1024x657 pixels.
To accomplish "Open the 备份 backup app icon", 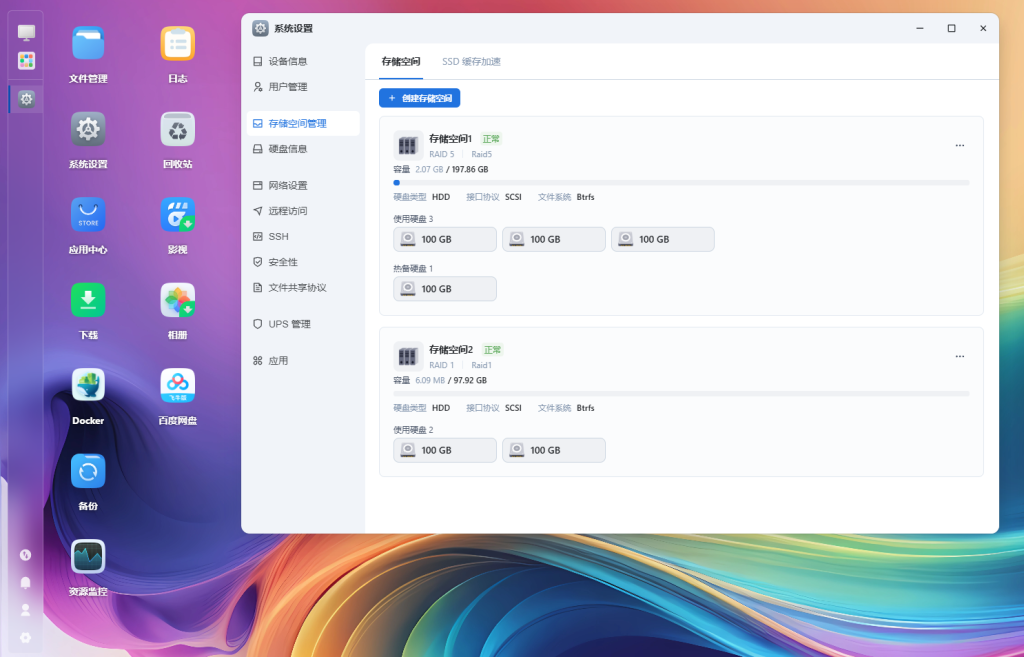I will 88,471.
